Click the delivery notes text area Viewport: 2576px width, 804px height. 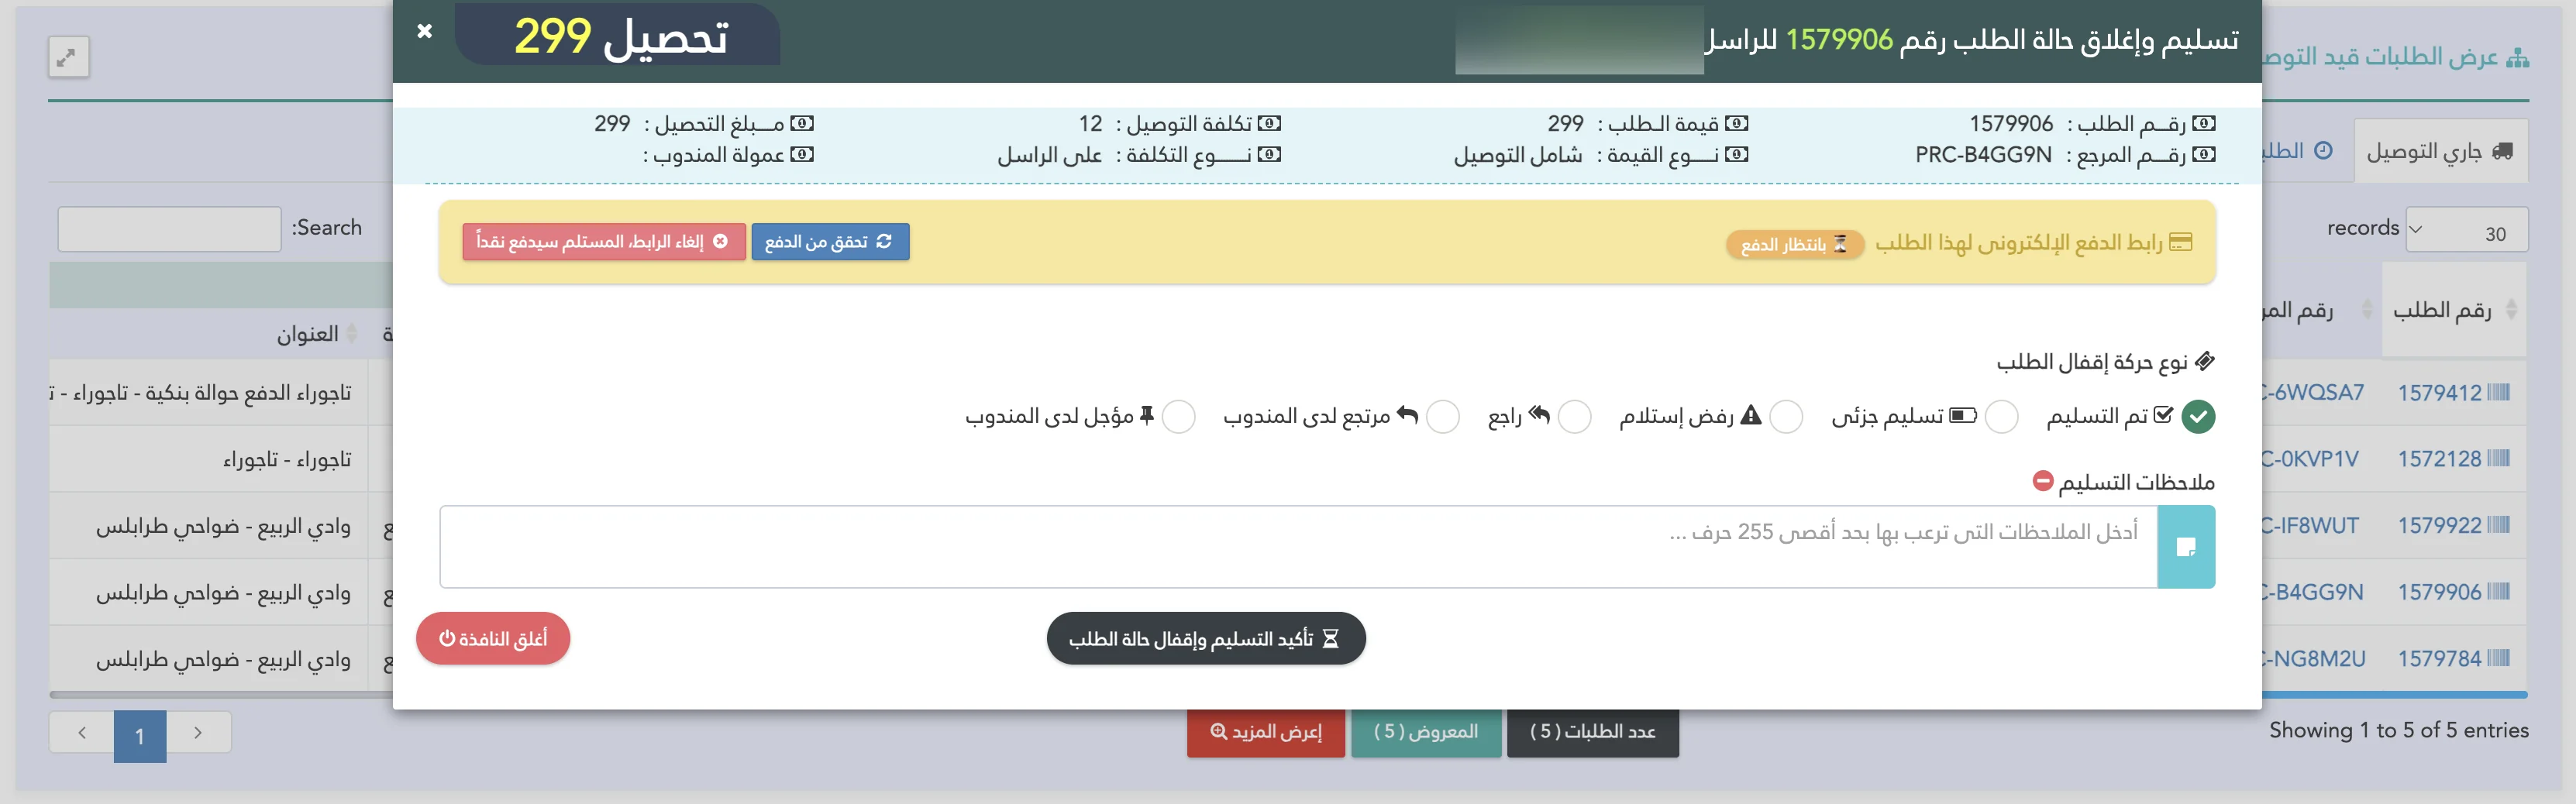1298,546
